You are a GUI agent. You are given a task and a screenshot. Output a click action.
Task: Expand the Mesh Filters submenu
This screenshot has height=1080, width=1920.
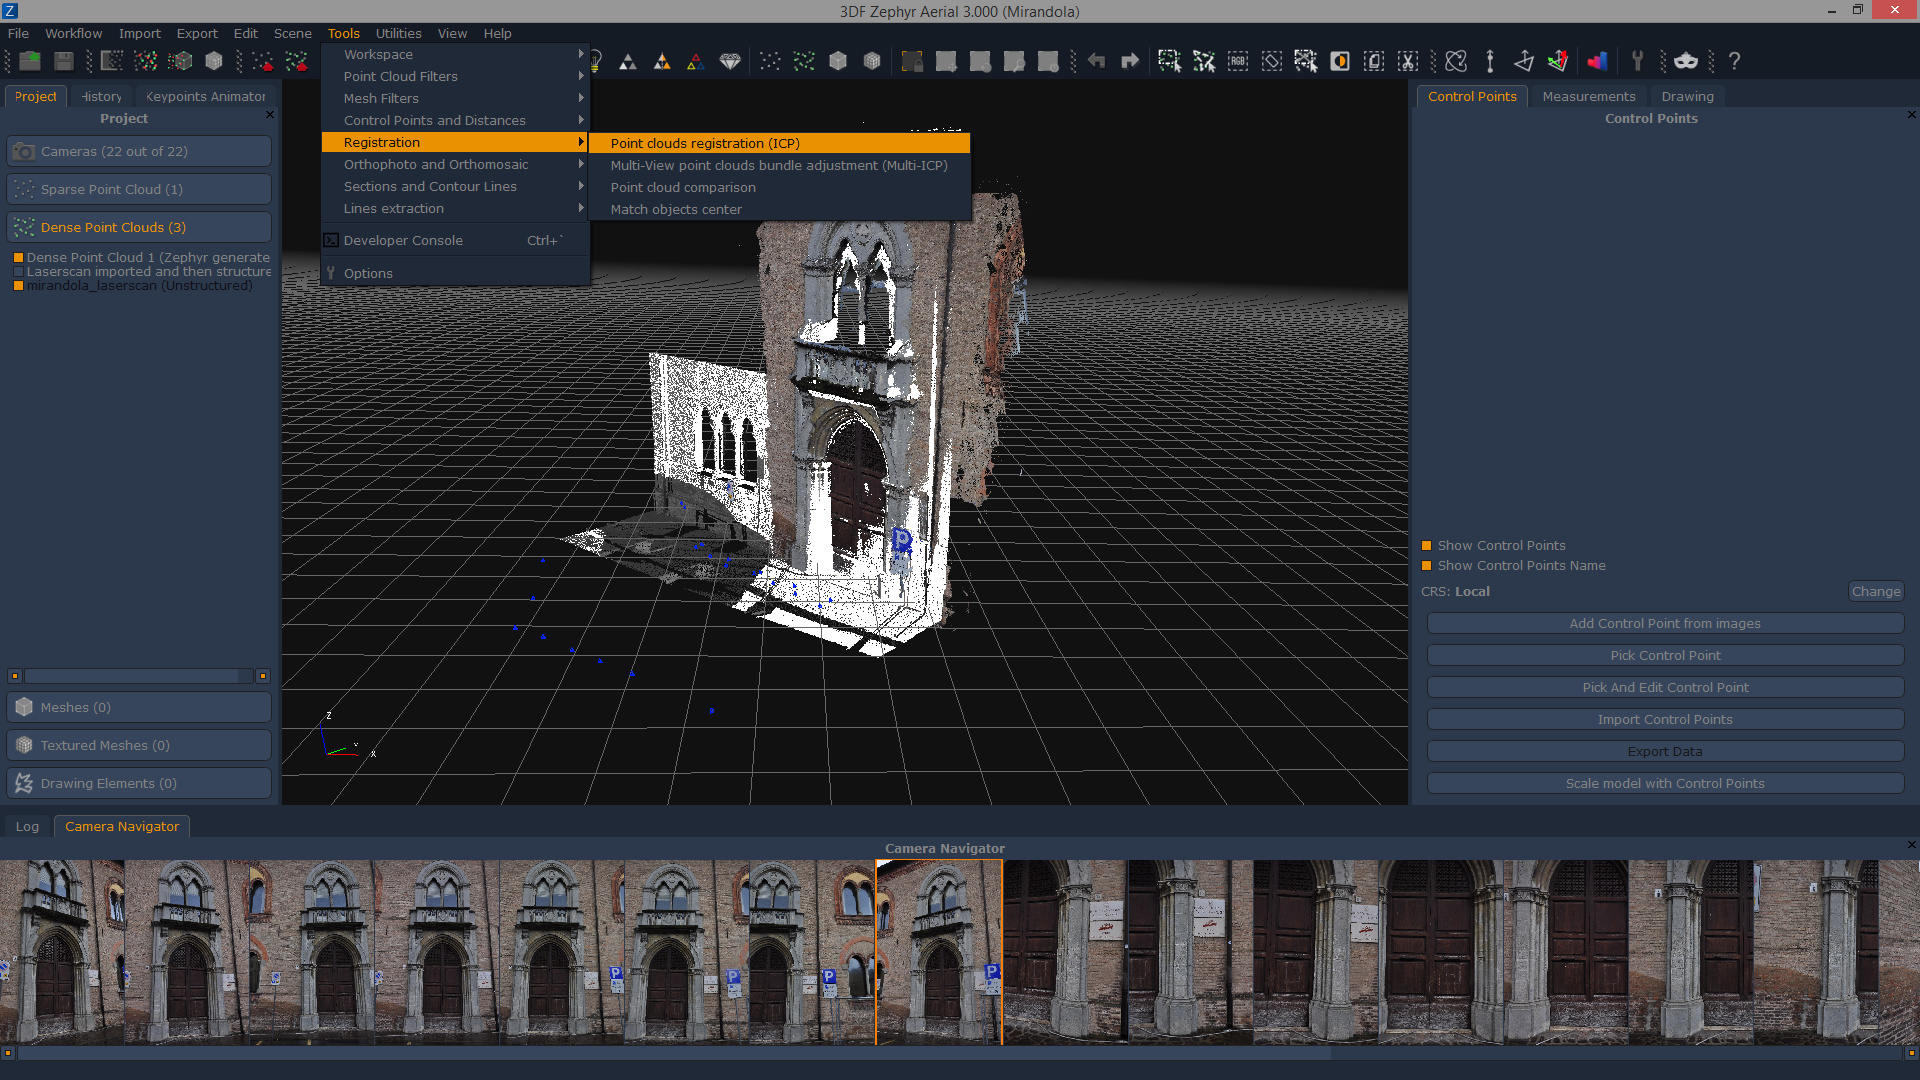click(x=381, y=98)
